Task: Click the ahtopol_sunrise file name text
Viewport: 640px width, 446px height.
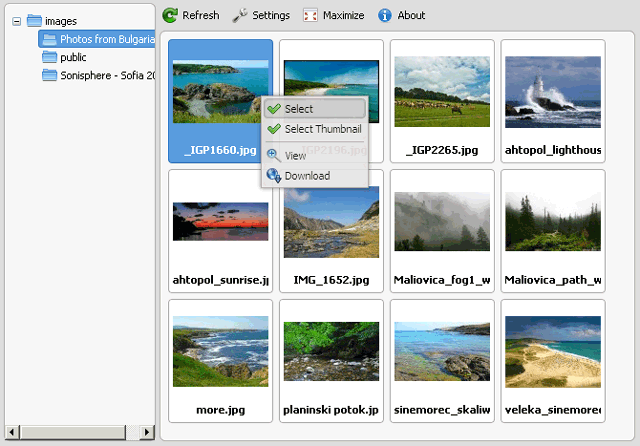Action: [x=220, y=280]
